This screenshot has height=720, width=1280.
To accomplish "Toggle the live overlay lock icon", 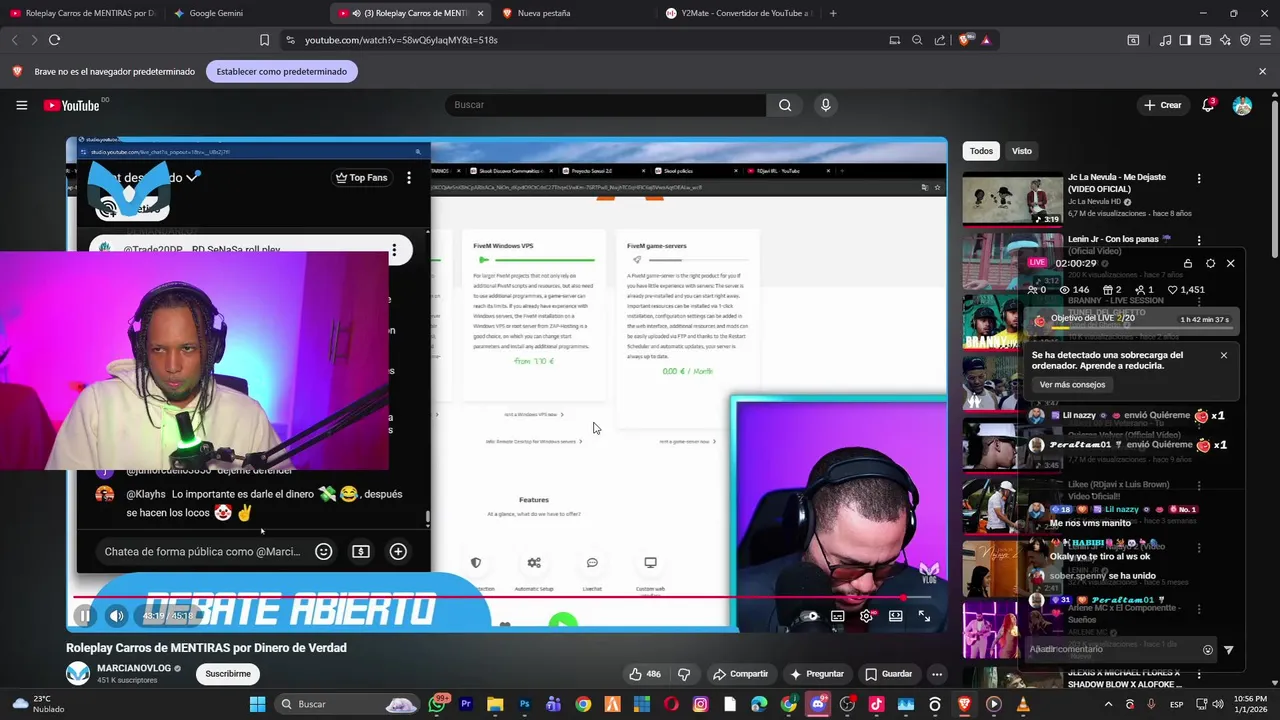I will point(1188,263).
